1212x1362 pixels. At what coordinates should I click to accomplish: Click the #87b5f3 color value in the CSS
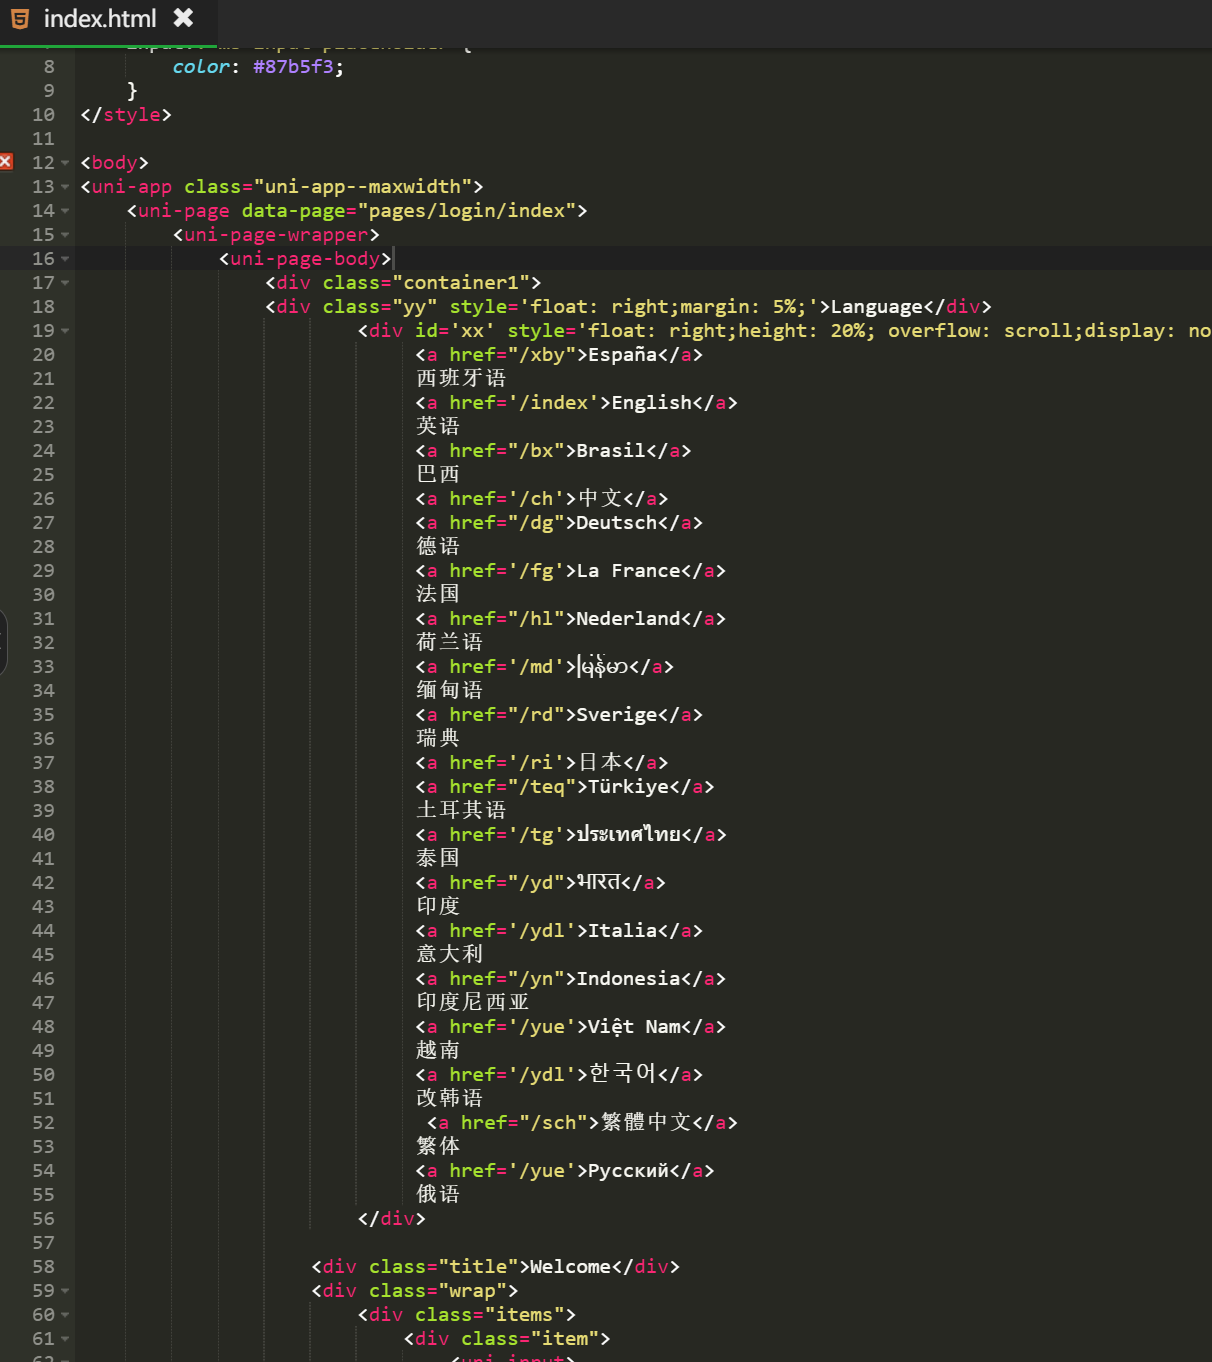tap(293, 67)
